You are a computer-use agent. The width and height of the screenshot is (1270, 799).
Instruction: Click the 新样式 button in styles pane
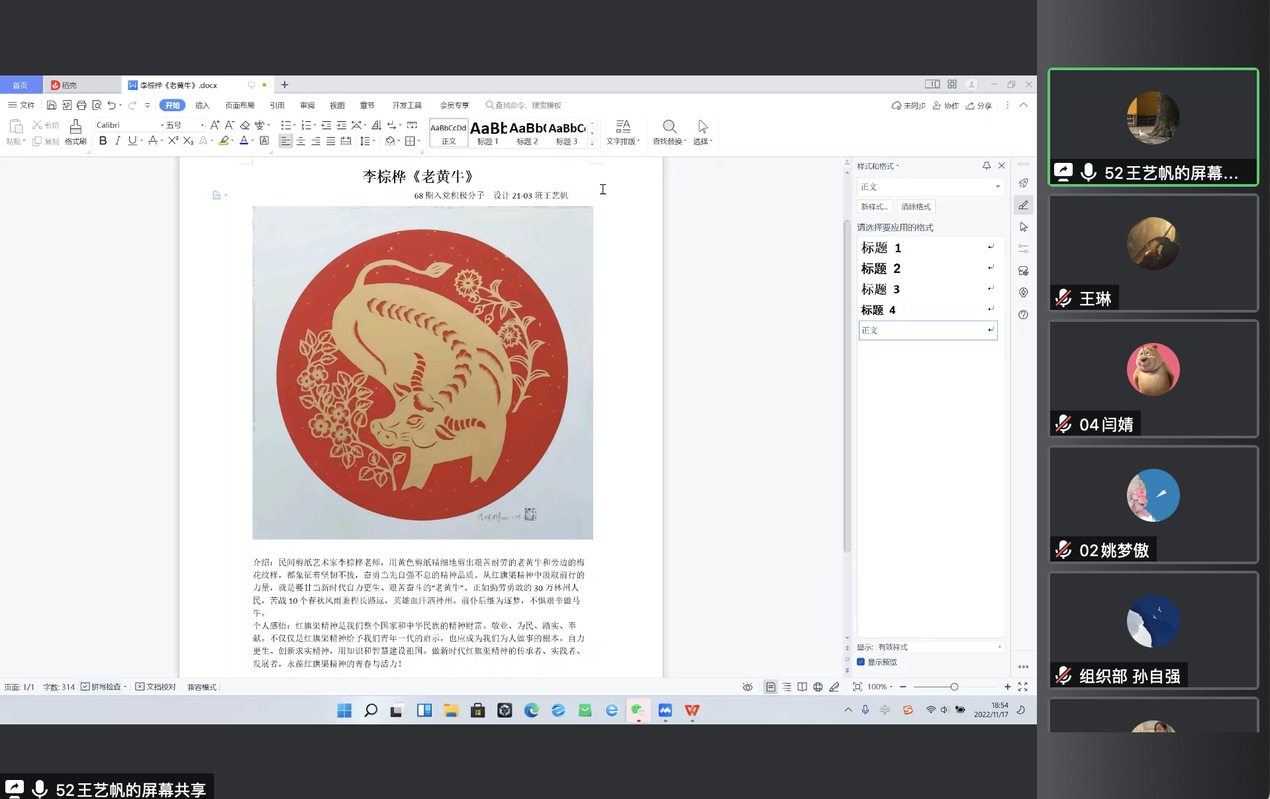875,207
